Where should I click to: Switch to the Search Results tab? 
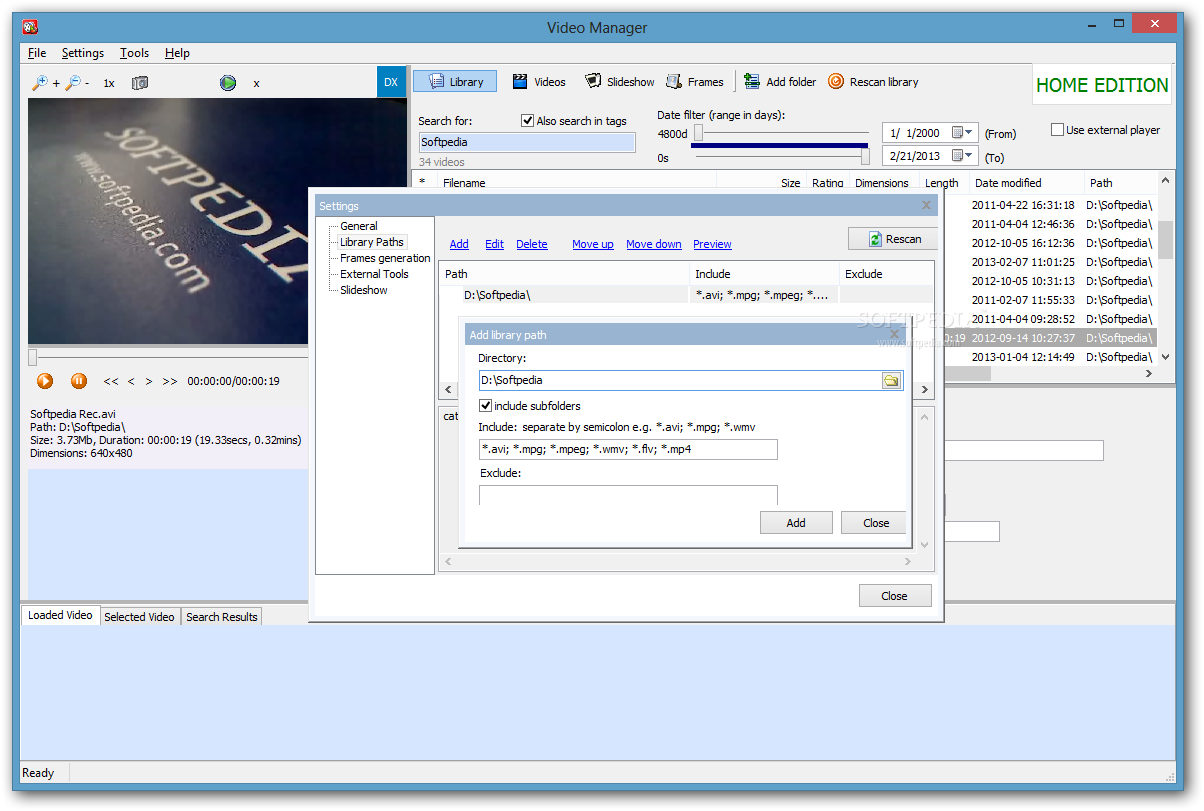[x=222, y=617]
